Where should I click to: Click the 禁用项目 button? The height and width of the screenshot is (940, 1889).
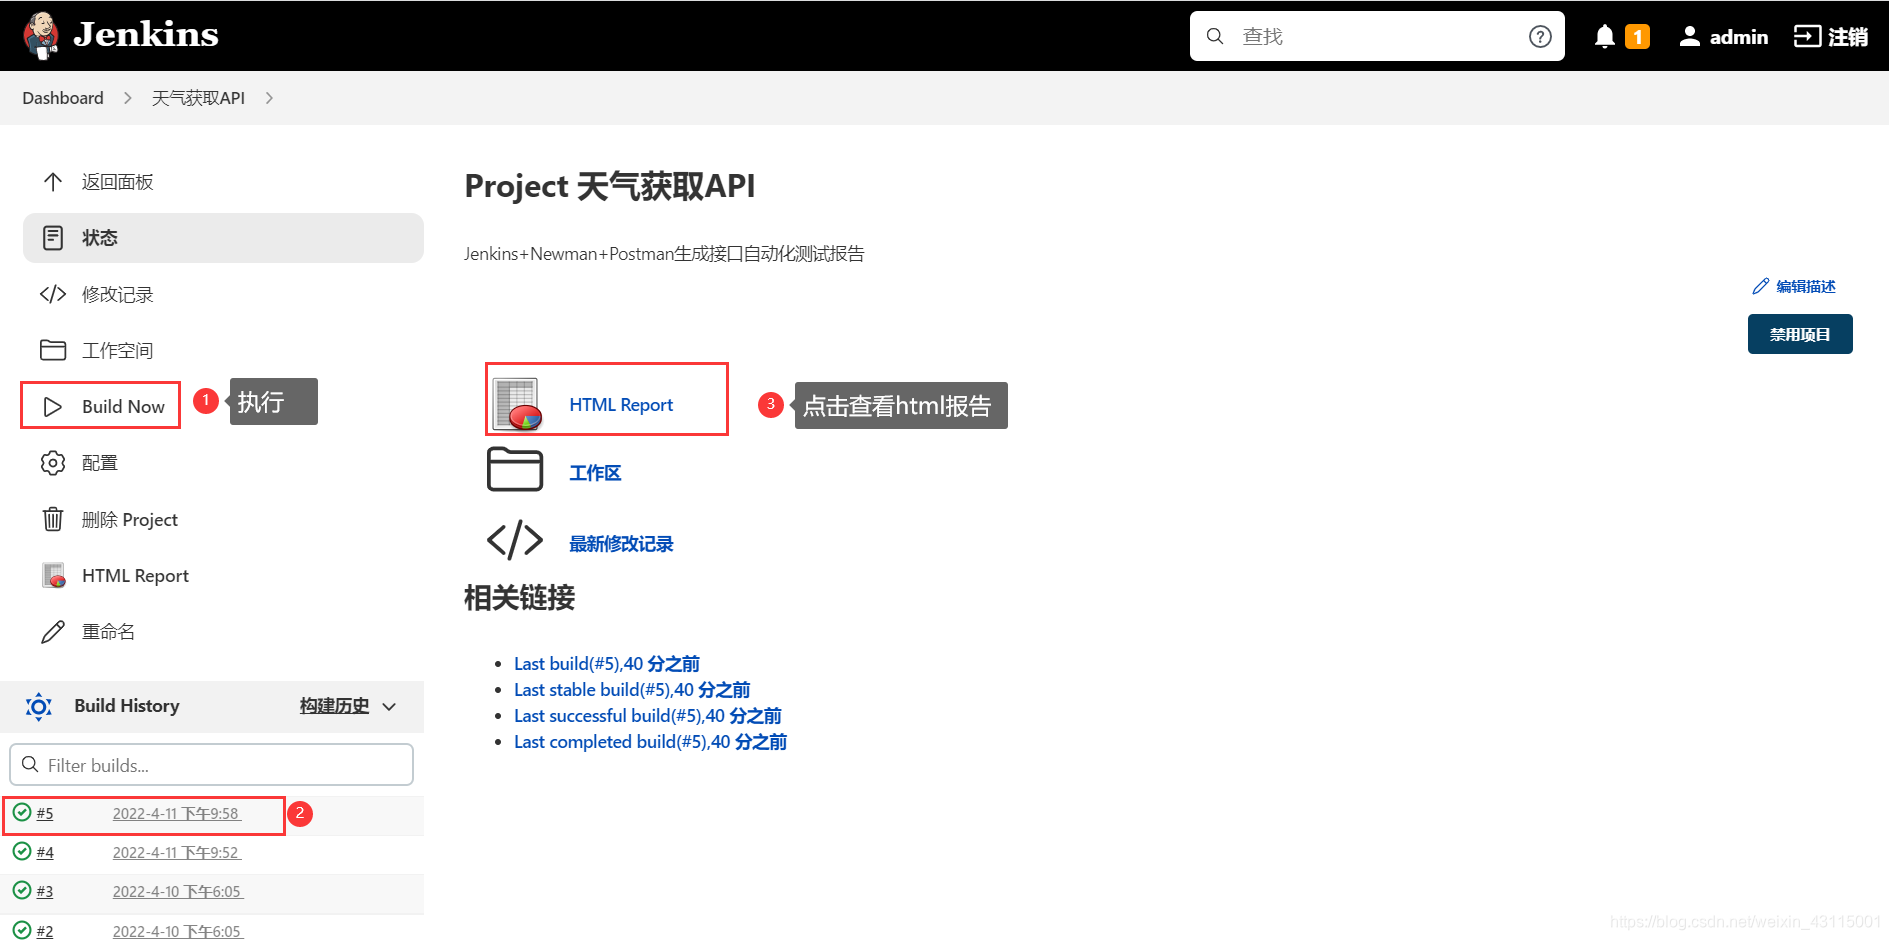[1800, 334]
